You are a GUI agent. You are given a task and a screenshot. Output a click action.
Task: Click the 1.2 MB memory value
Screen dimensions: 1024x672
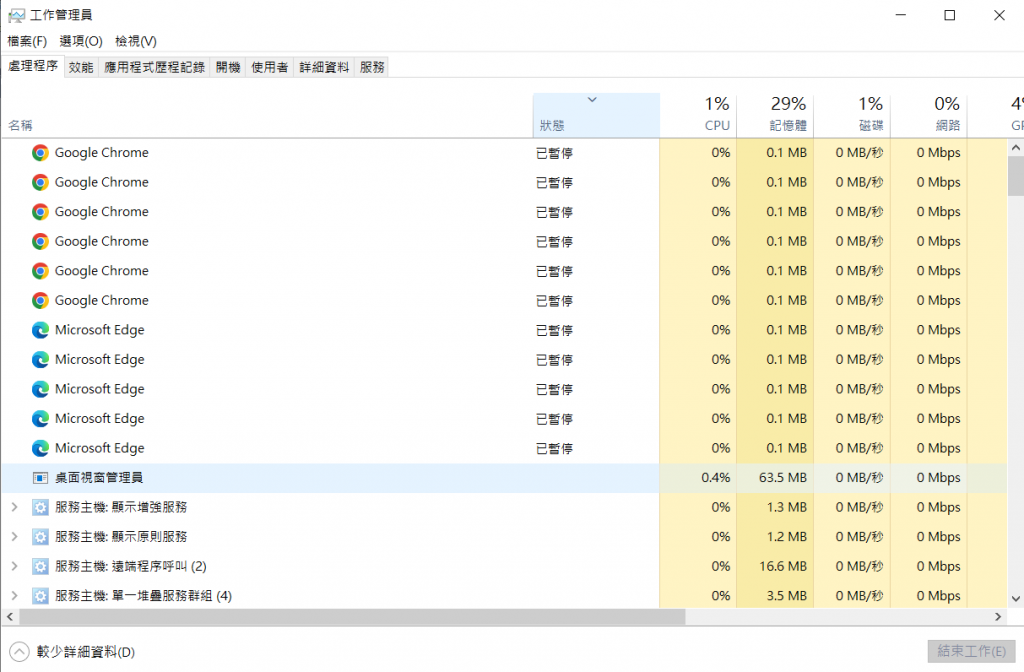(x=786, y=537)
